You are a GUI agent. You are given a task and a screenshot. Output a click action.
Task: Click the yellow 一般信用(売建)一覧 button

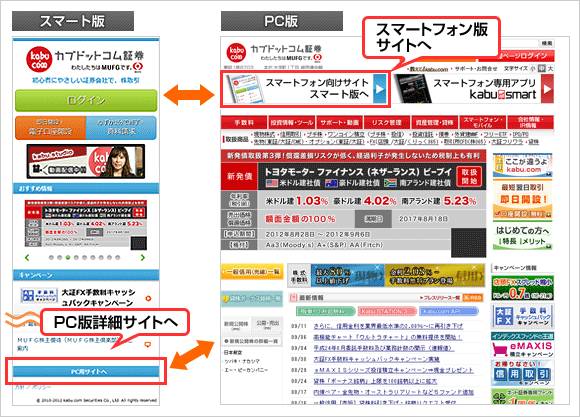tap(252, 272)
